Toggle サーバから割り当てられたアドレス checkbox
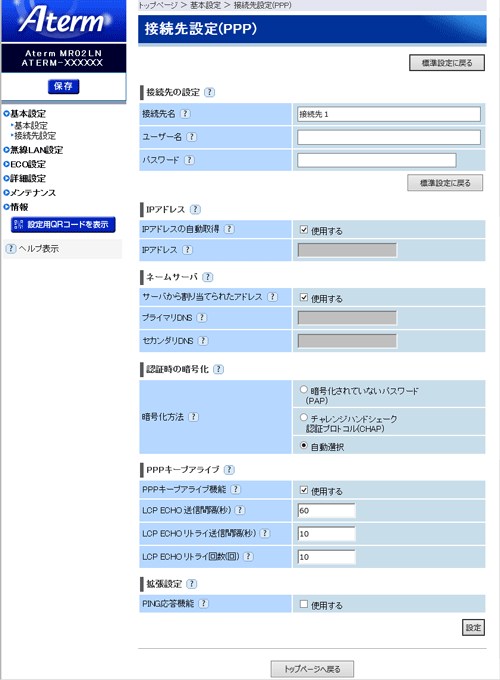500x680 pixels. (x=304, y=297)
